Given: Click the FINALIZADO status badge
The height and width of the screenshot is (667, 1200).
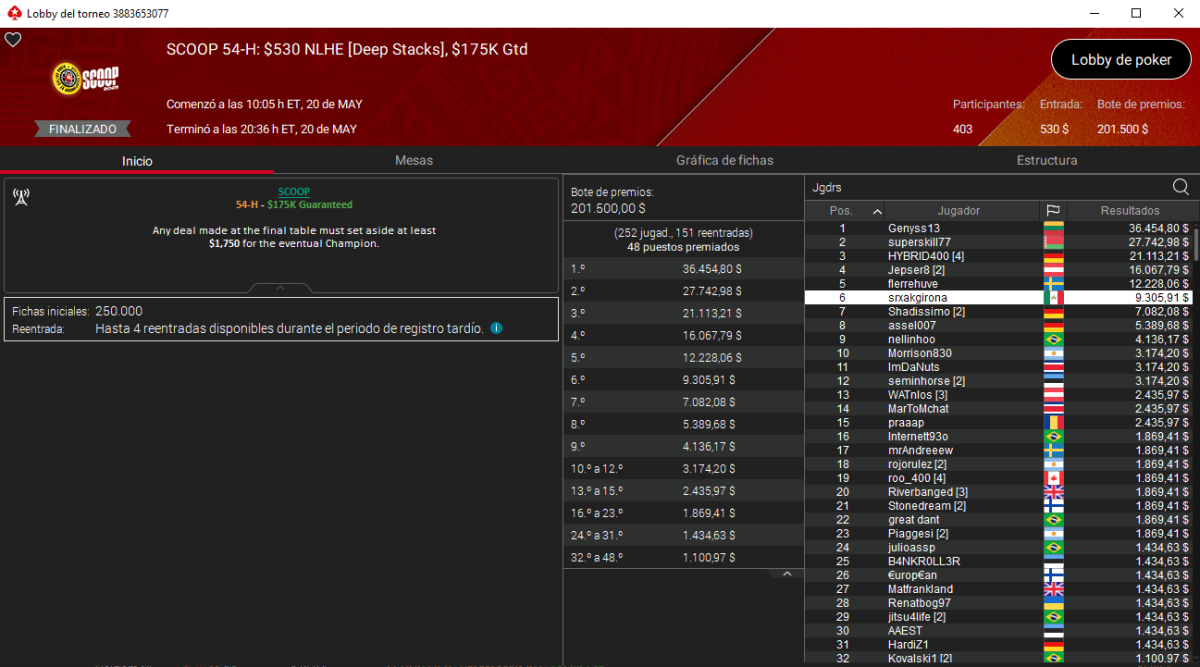Looking at the screenshot, I should pos(83,129).
